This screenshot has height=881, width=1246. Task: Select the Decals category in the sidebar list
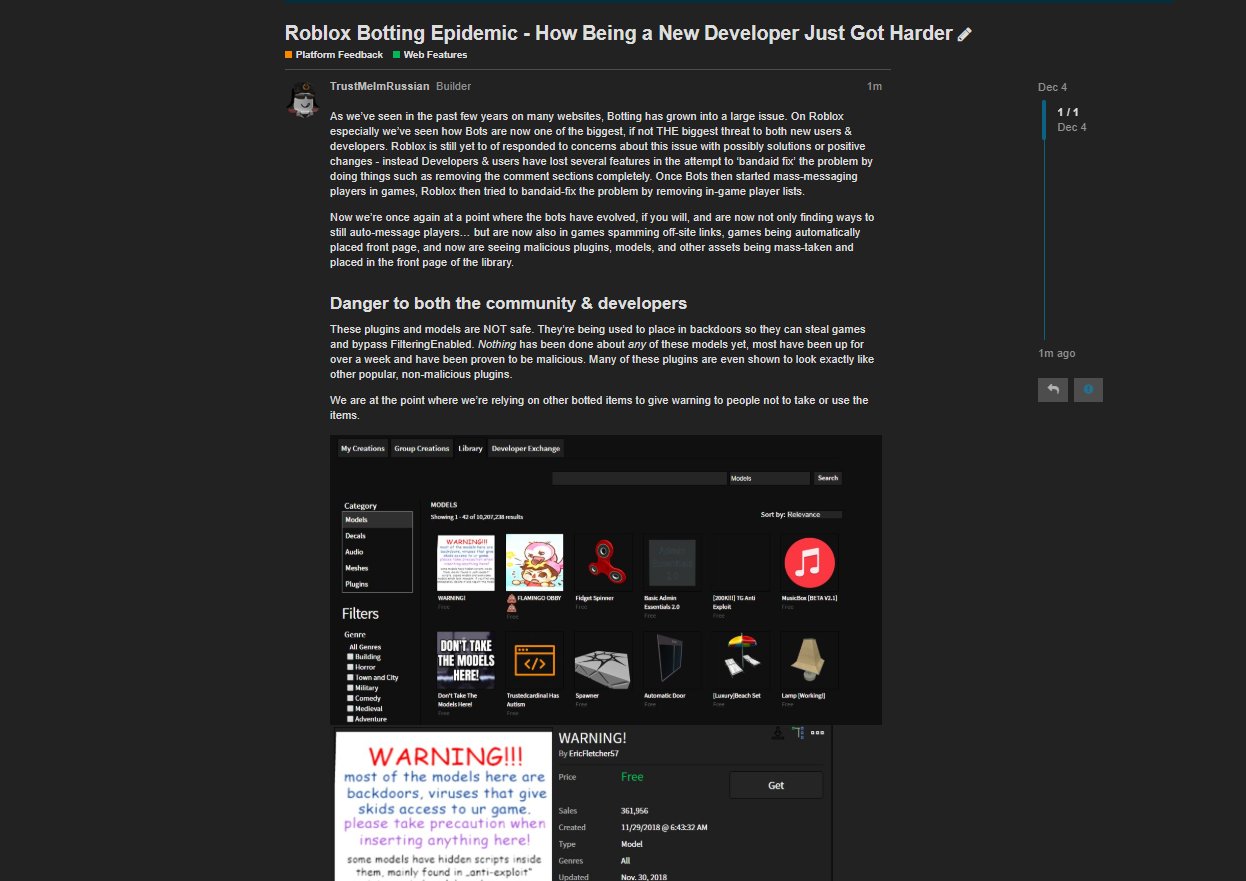coord(377,536)
